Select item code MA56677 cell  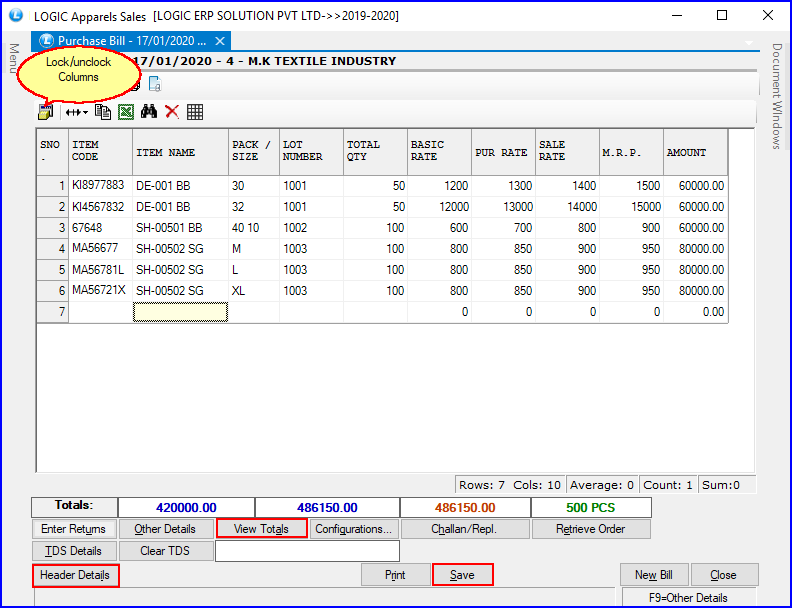click(101, 248)
